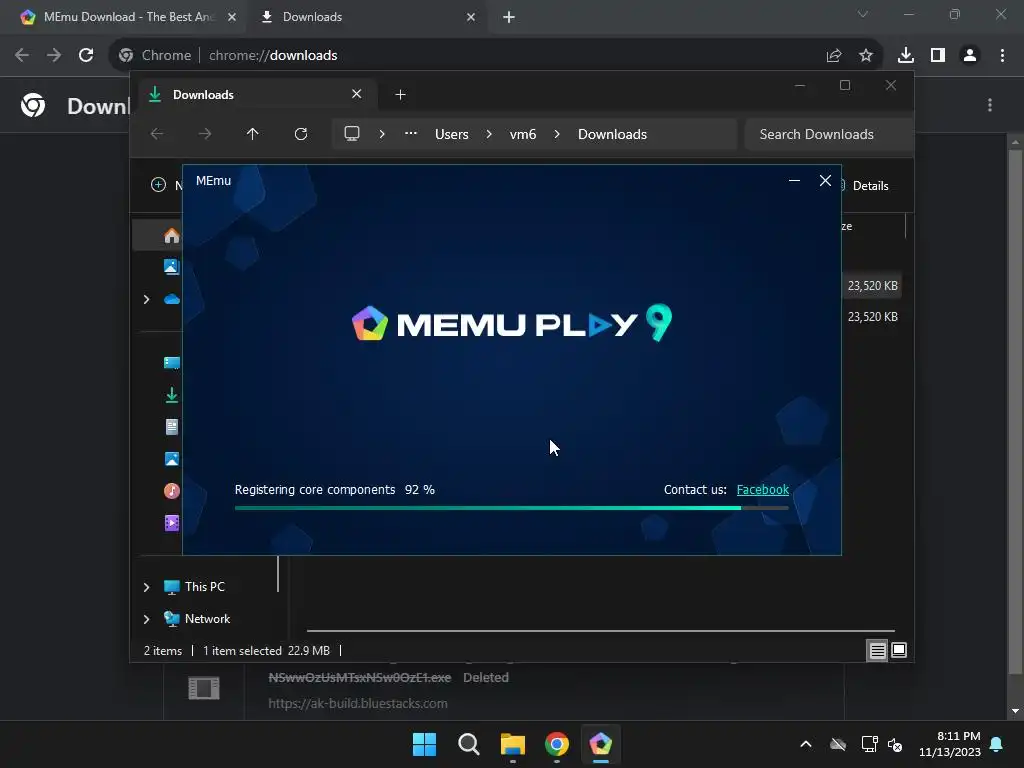Navigate to Users in breadcrumb
Screen dimensions: 1024x768
pos(452,135)
